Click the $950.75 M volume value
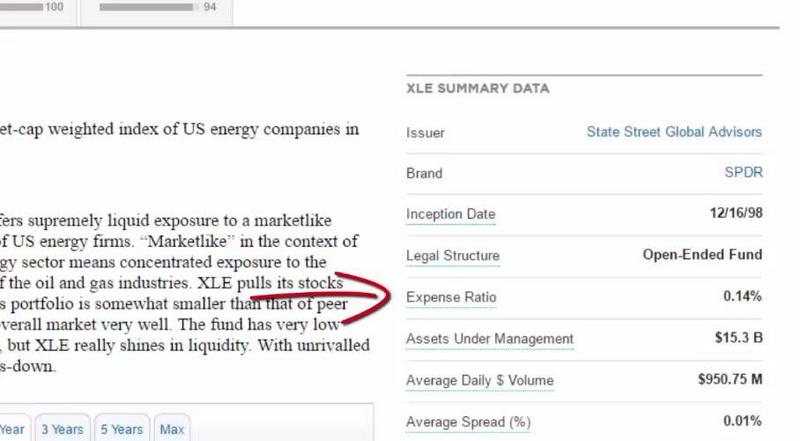Image resolution: width=800 pixels, height=441 pixels. 730,379
